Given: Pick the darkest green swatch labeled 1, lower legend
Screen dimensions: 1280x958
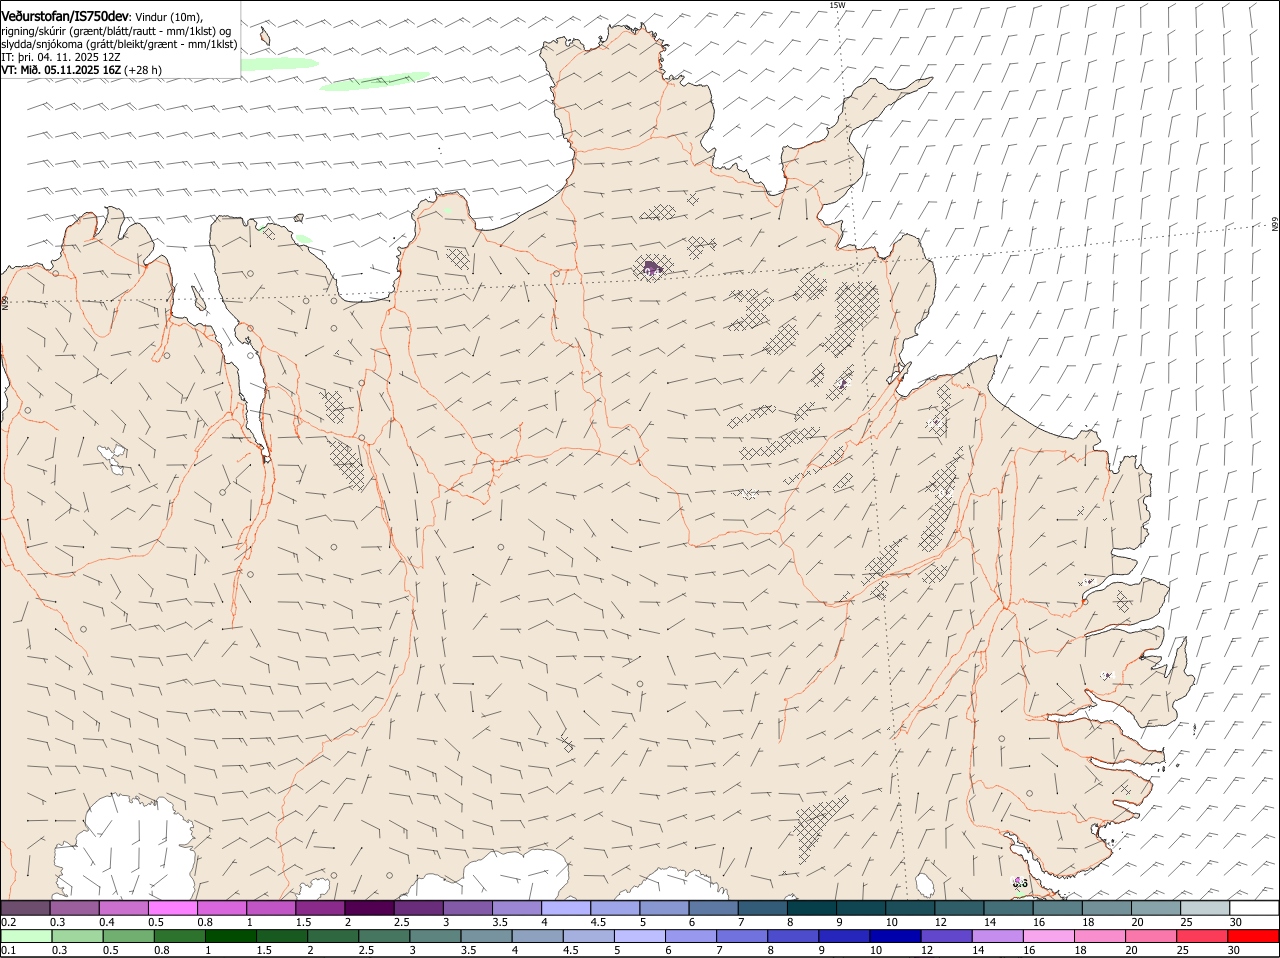Looking at the screenshot, I should pyautogui.click(x=231, y=936).
